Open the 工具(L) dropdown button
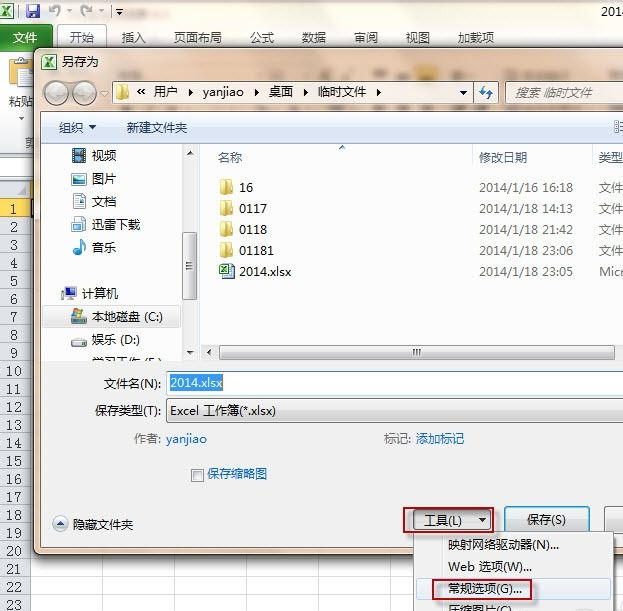 (x=450, y=520)
